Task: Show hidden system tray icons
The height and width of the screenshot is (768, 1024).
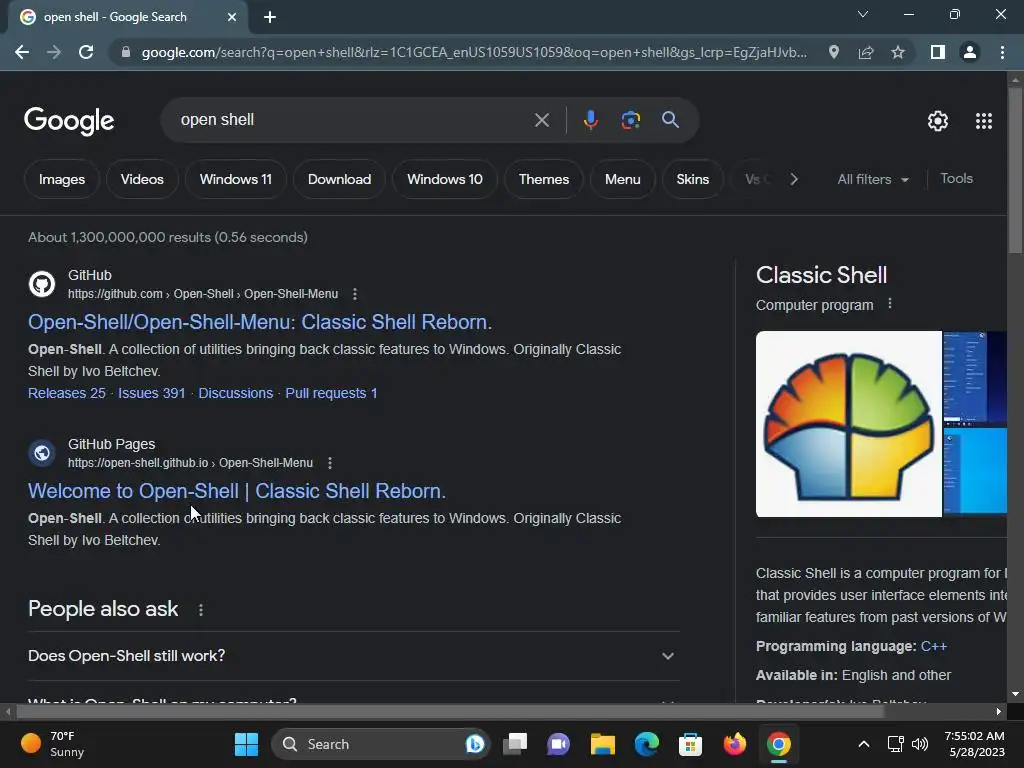Action: (863, 744)
